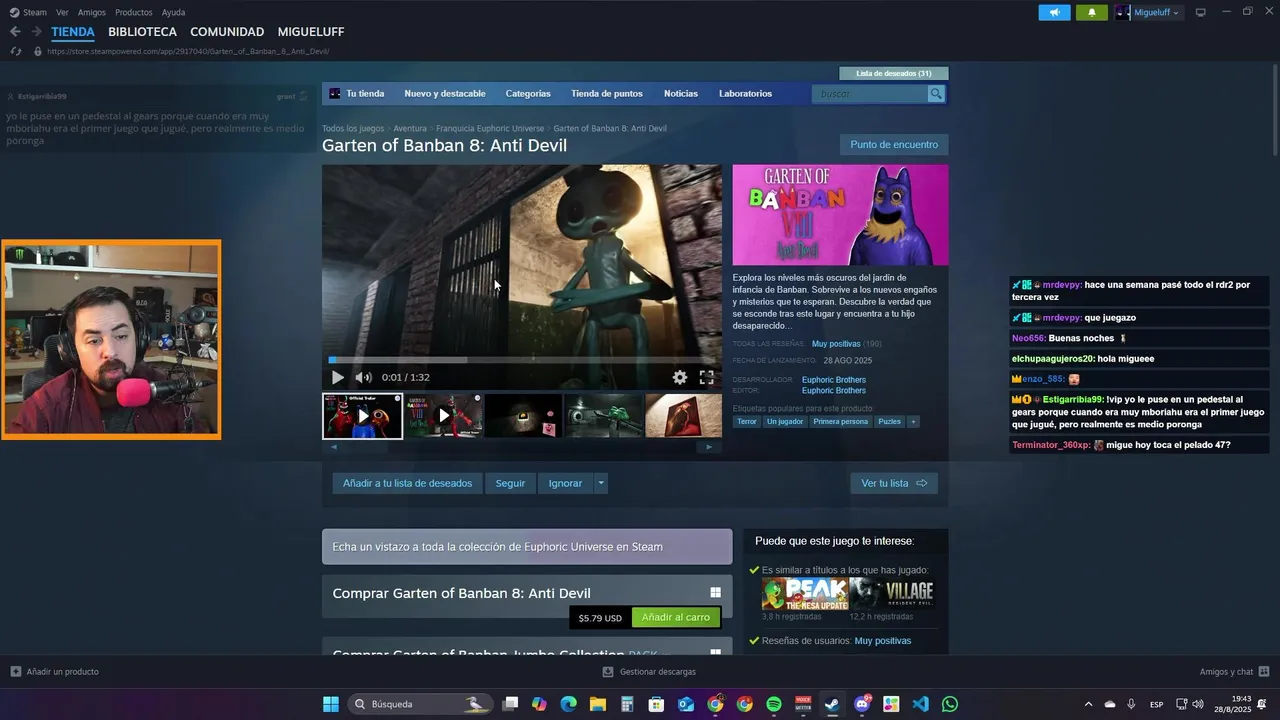The image size is (1280, 720).
Task: Open Categorías menu
Action: tap(528, 94)
